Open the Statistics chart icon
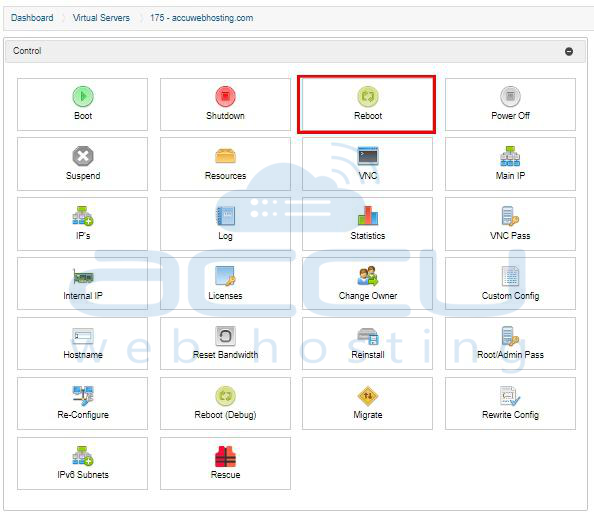594x515 pixels. [x=368, y=216]
